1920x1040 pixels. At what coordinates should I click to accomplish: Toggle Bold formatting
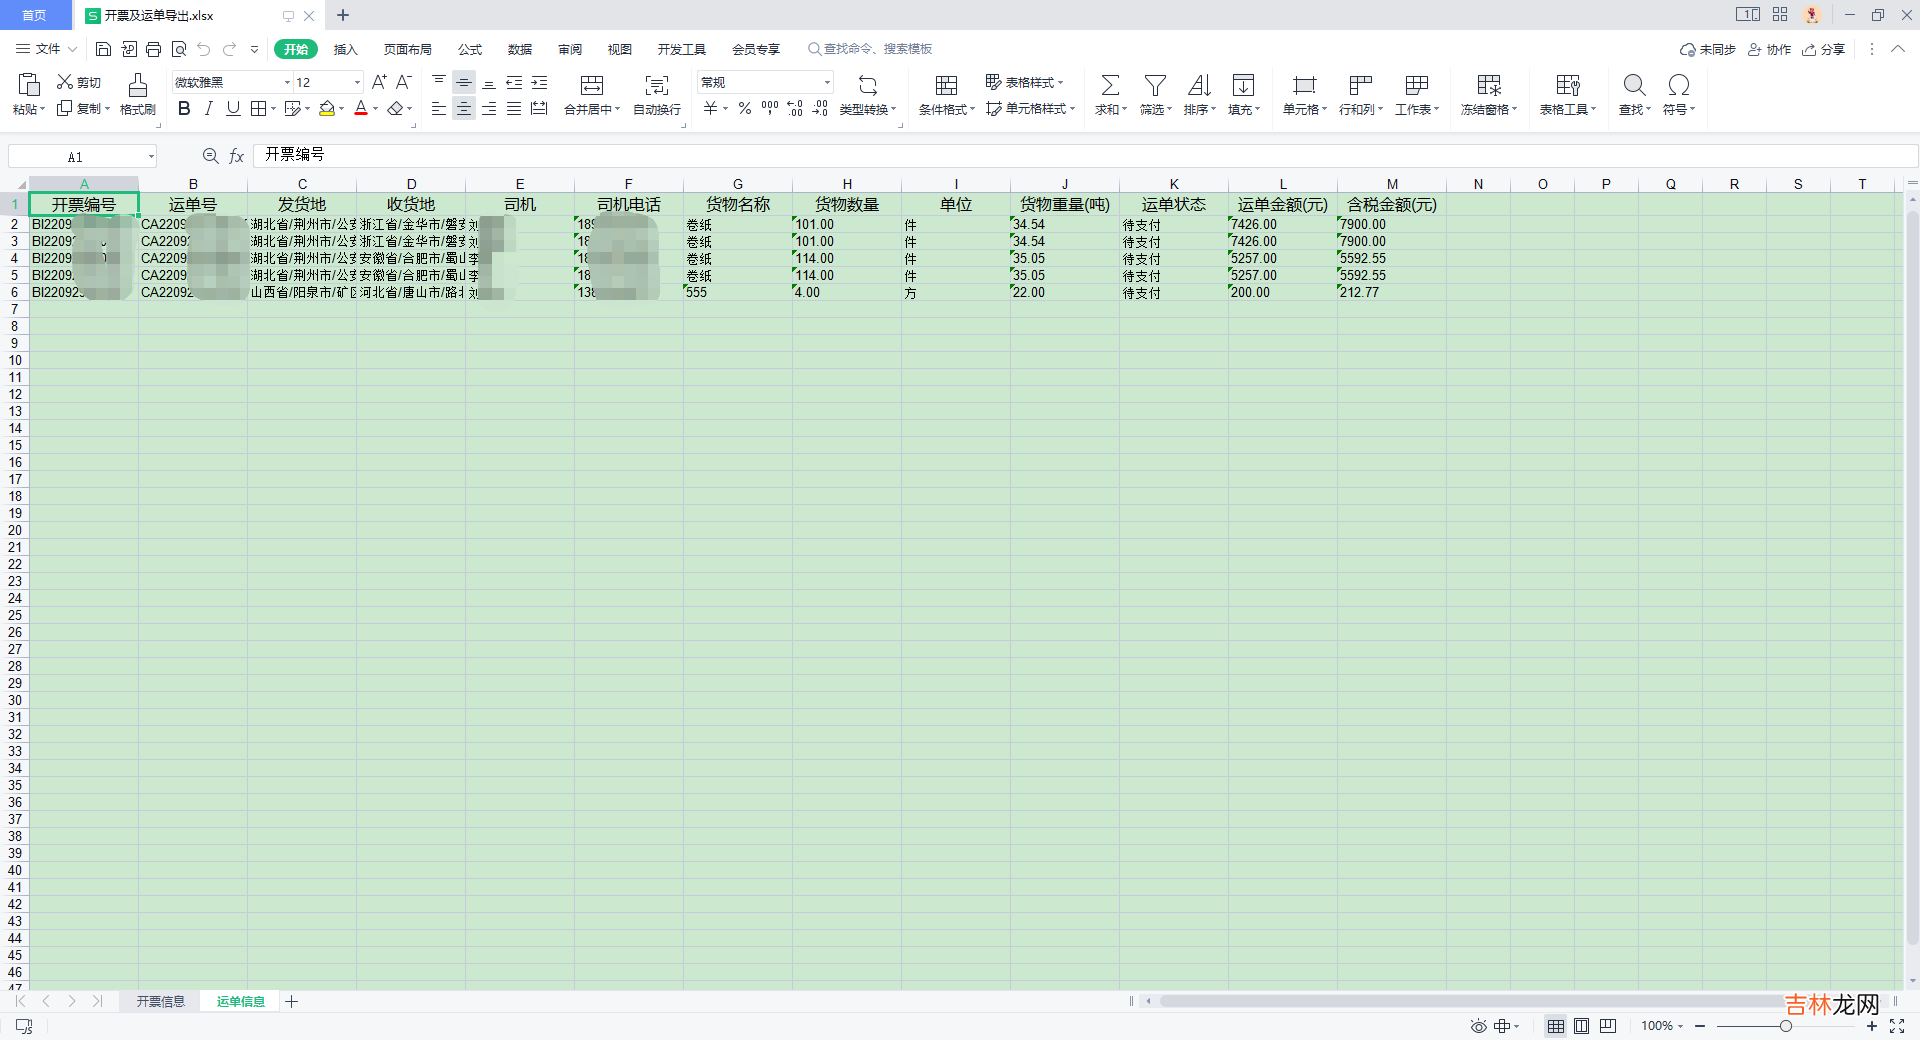point(184,109)
